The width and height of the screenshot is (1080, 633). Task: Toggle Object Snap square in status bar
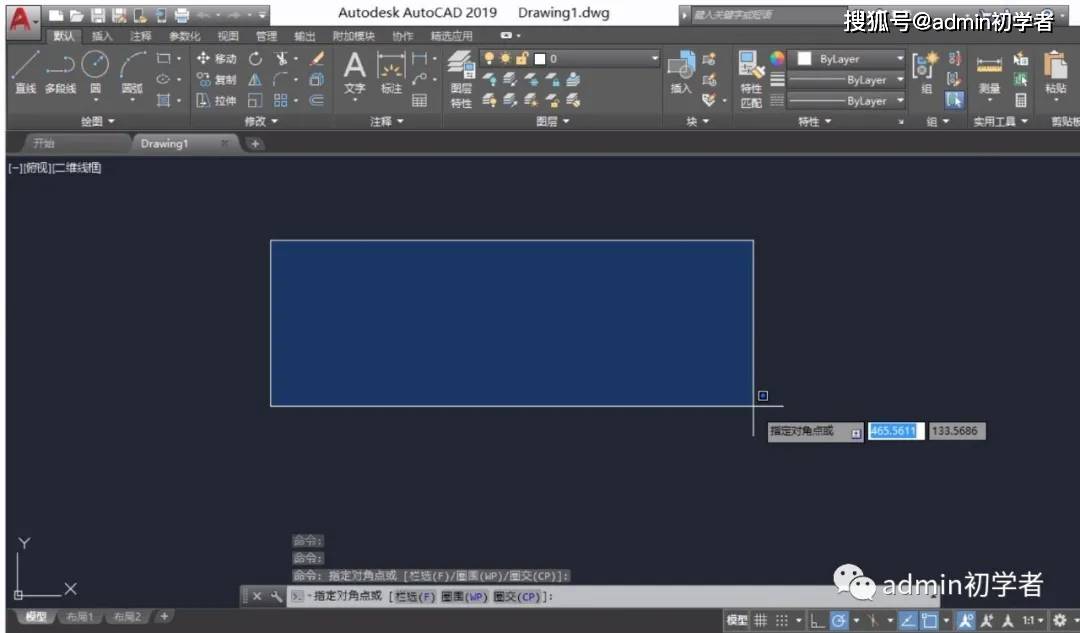929,620
